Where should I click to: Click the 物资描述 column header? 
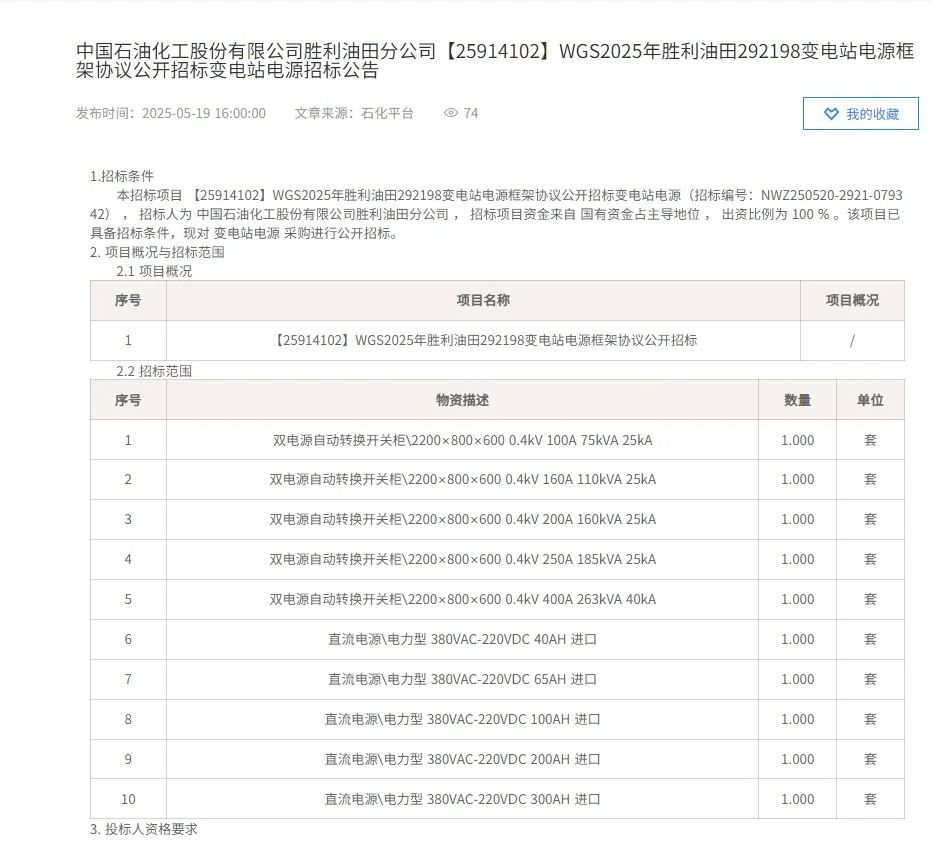463,400
